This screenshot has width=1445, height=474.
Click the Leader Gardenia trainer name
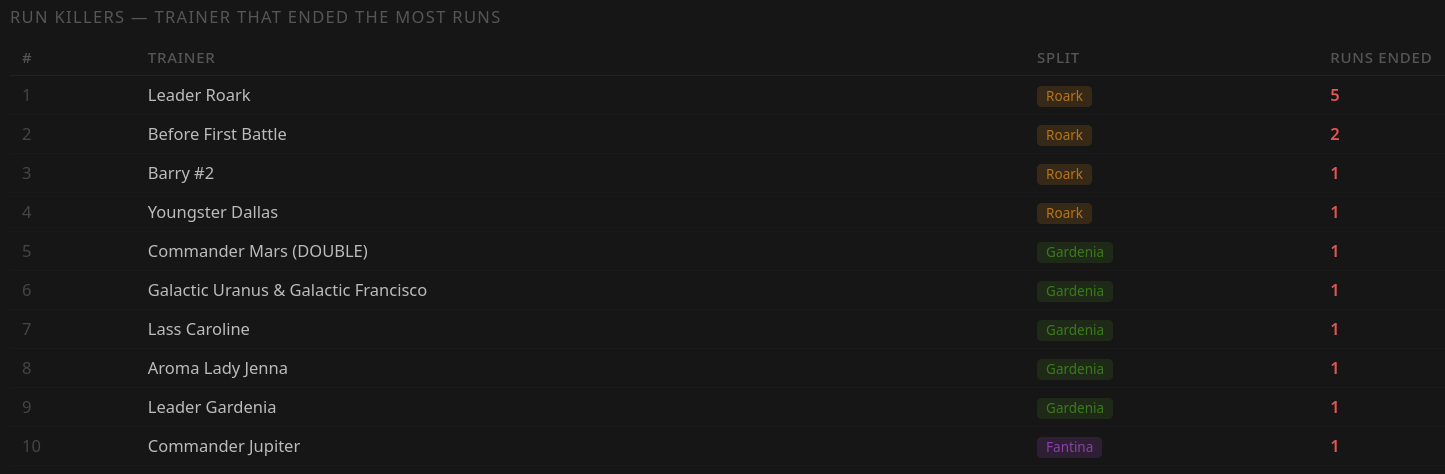[x=212, y=407]
